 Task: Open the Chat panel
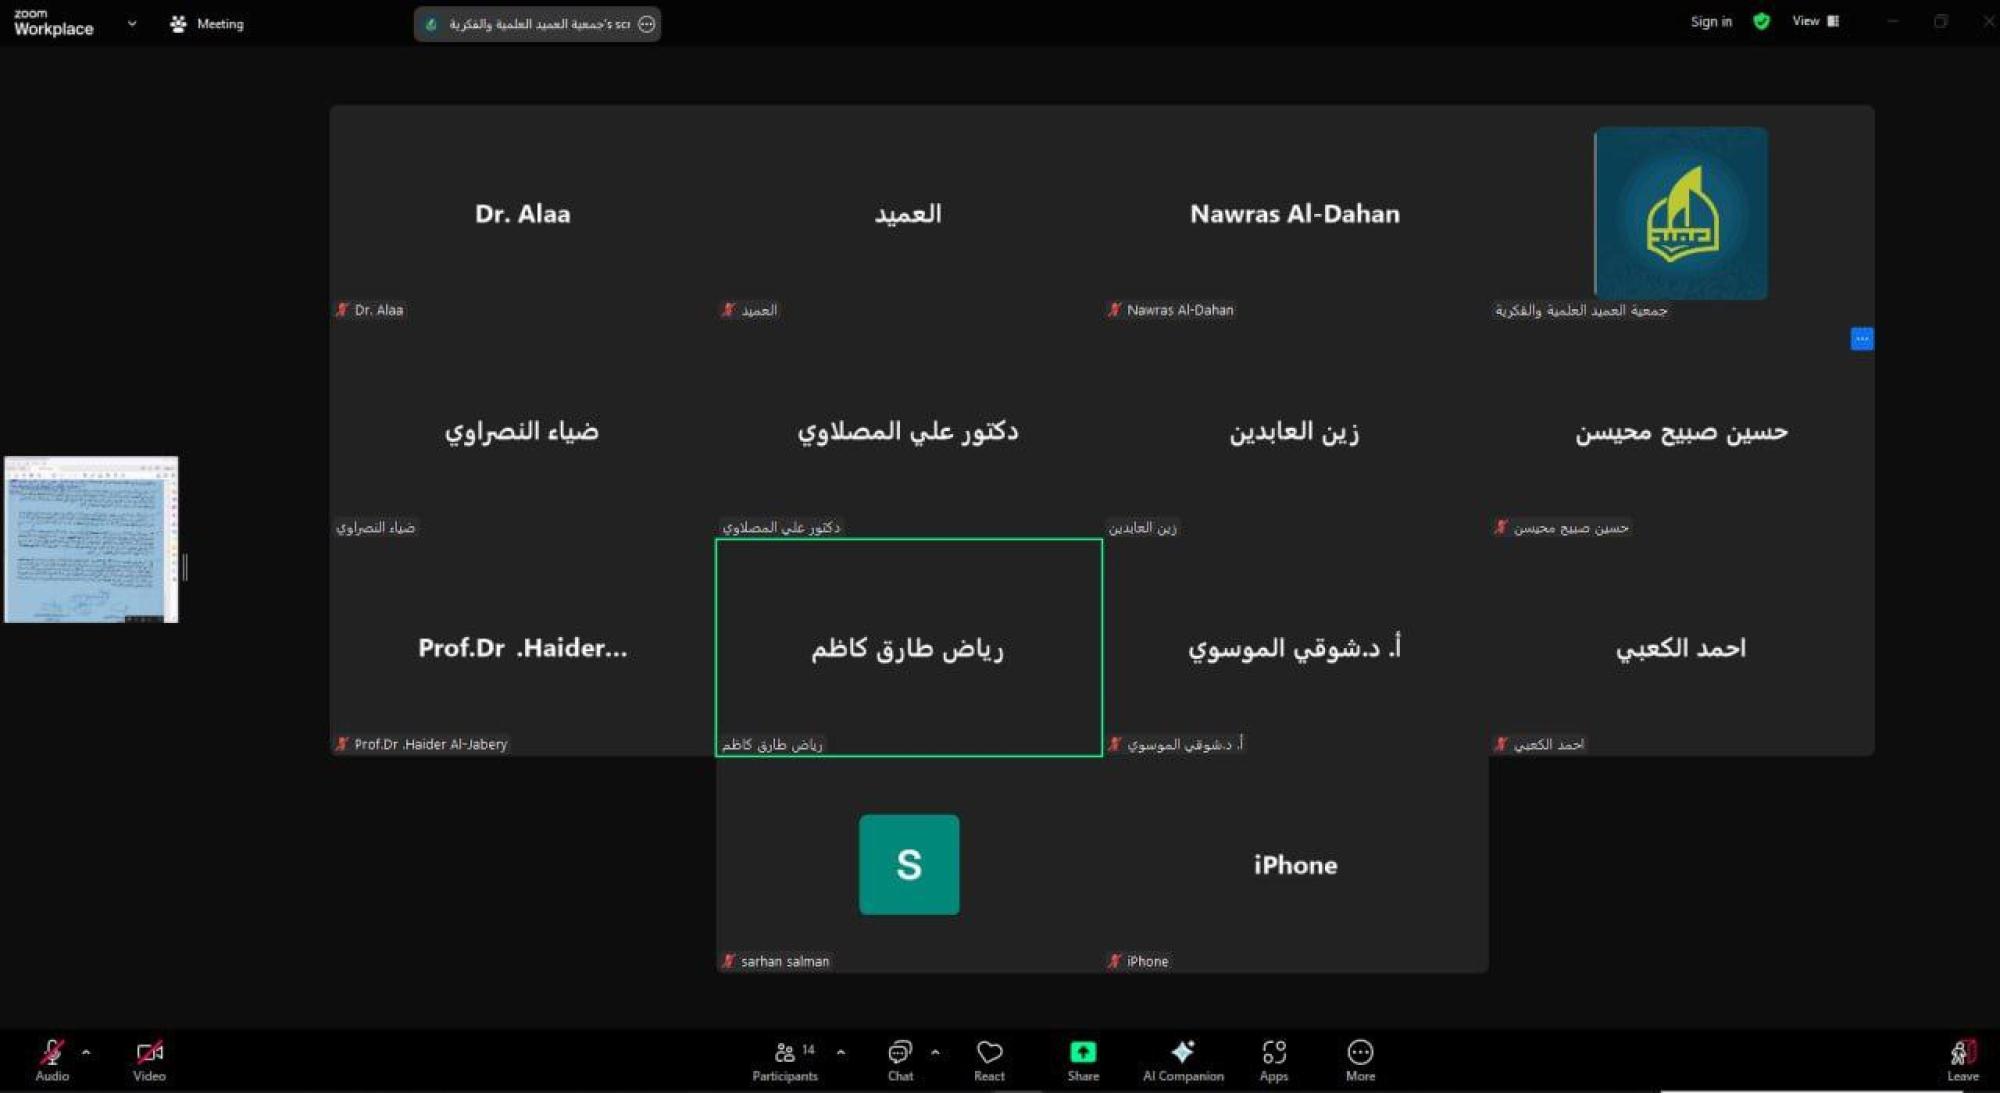tap(900, 1060)
